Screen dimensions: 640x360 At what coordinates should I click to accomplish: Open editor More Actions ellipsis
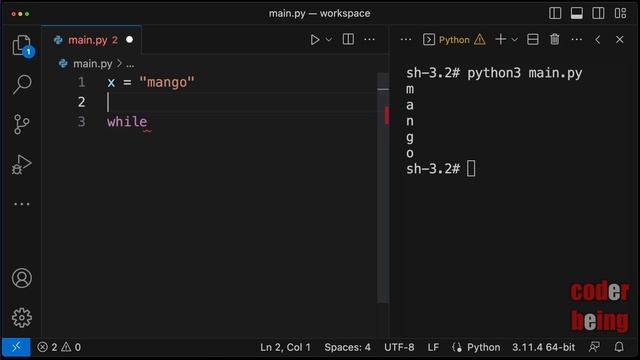pos(369,40)
